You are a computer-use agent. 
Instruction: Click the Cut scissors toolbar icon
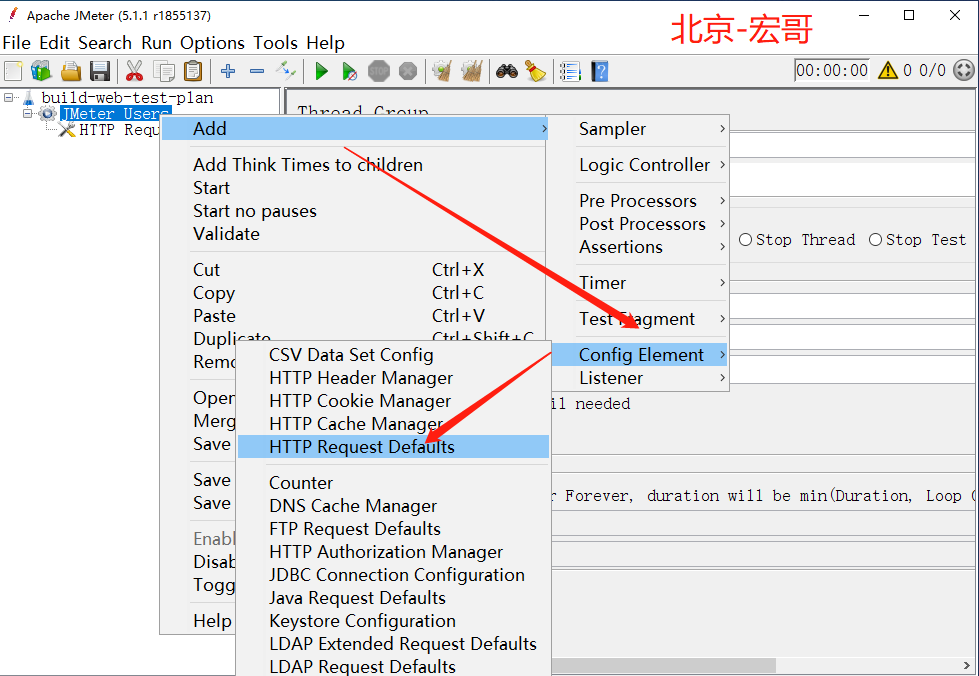click(134, 71)
